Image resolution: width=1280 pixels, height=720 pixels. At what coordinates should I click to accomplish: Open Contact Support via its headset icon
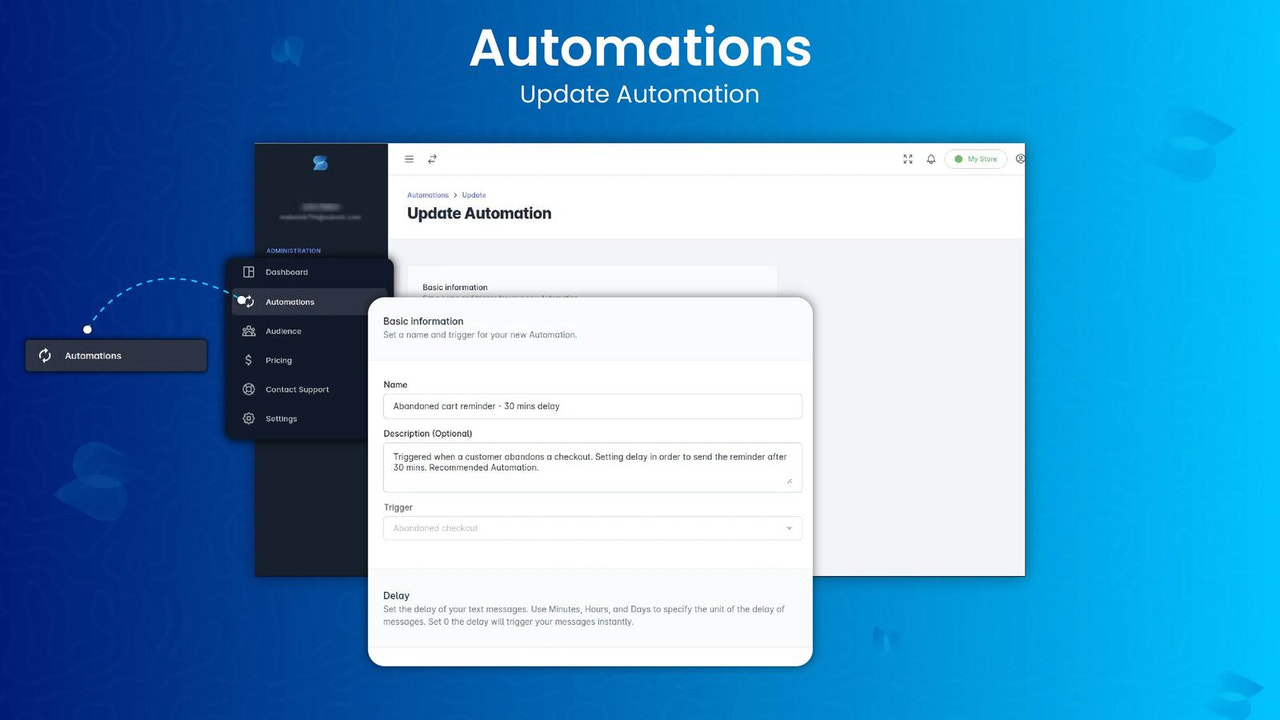[248, 389]
